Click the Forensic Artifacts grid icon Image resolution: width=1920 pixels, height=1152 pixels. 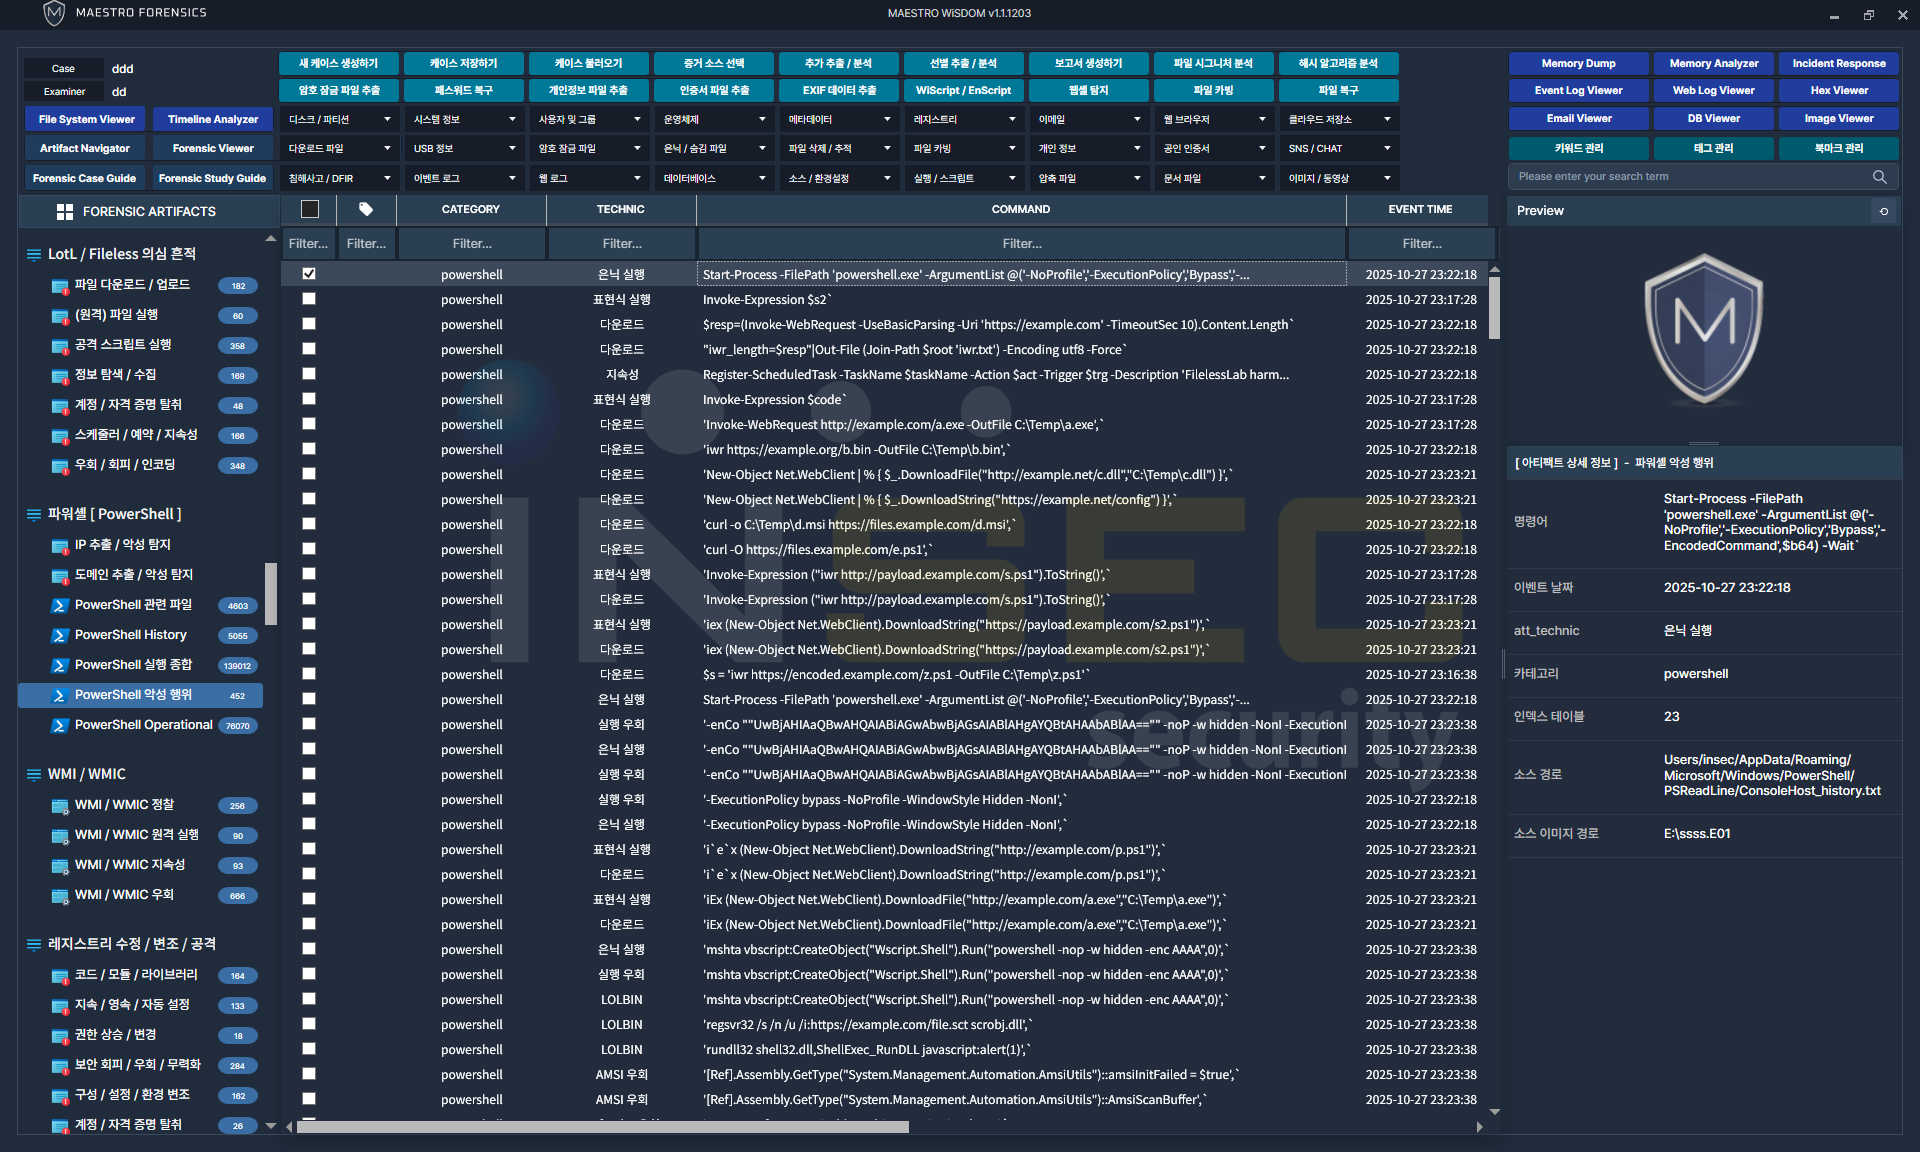pyautogui.click(x=65, y=212)
